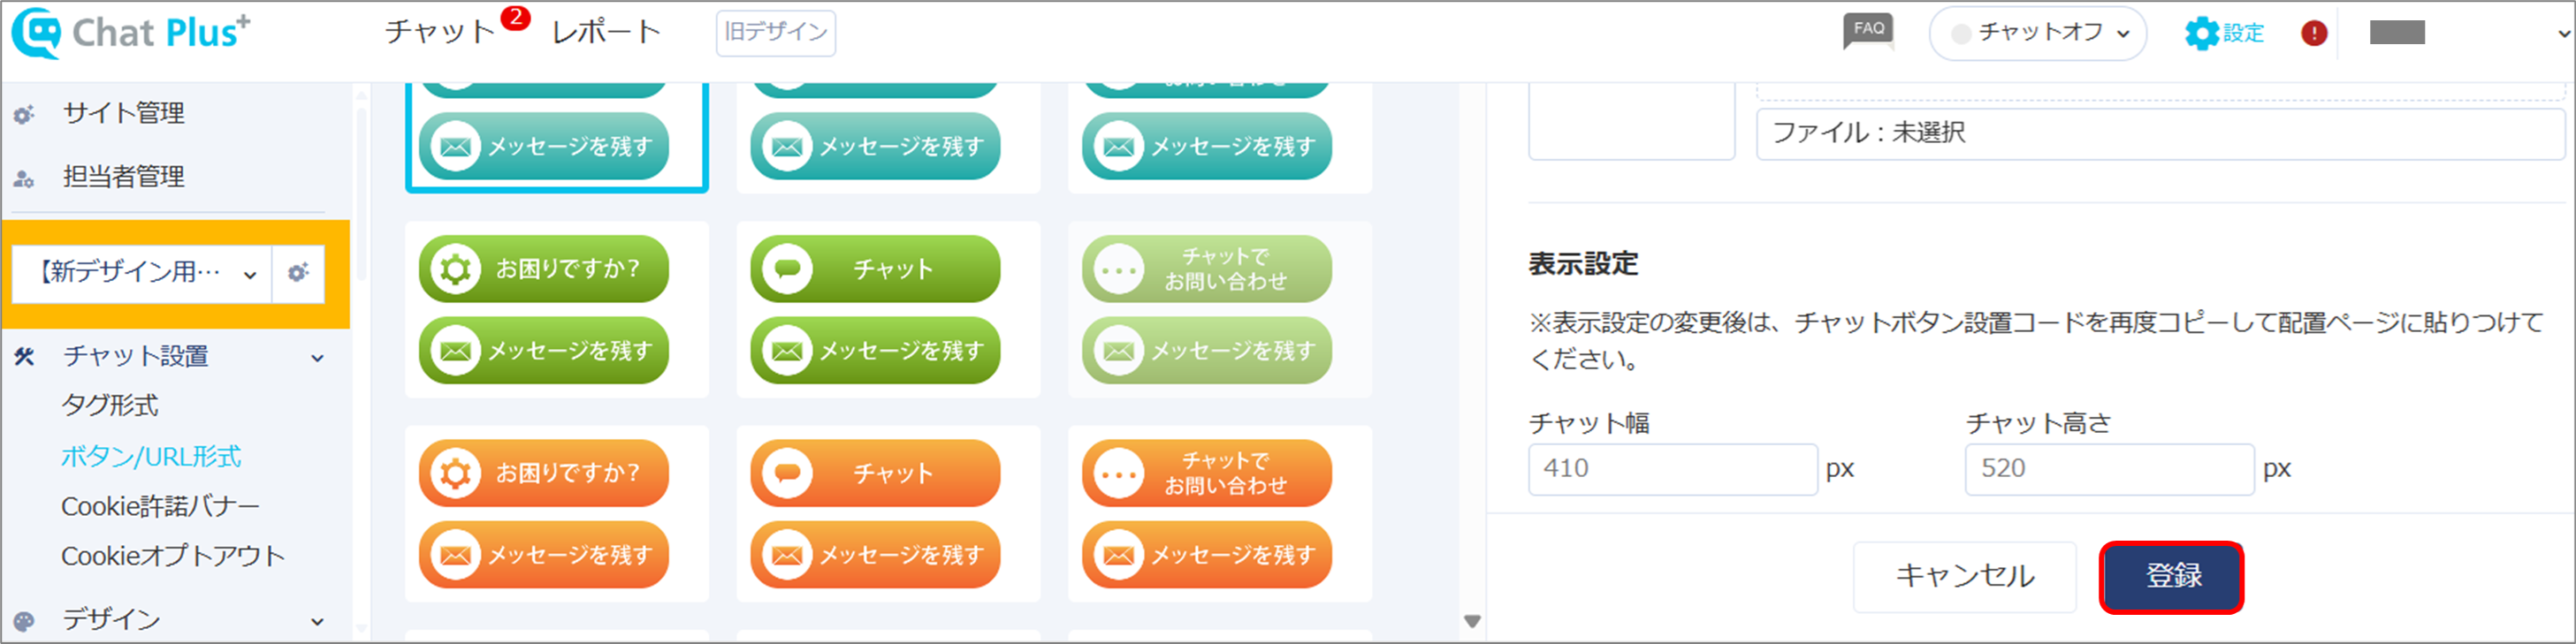2576x644 pixels.
Task: Click the チャット高さ input field
Action: [2109, 469]
